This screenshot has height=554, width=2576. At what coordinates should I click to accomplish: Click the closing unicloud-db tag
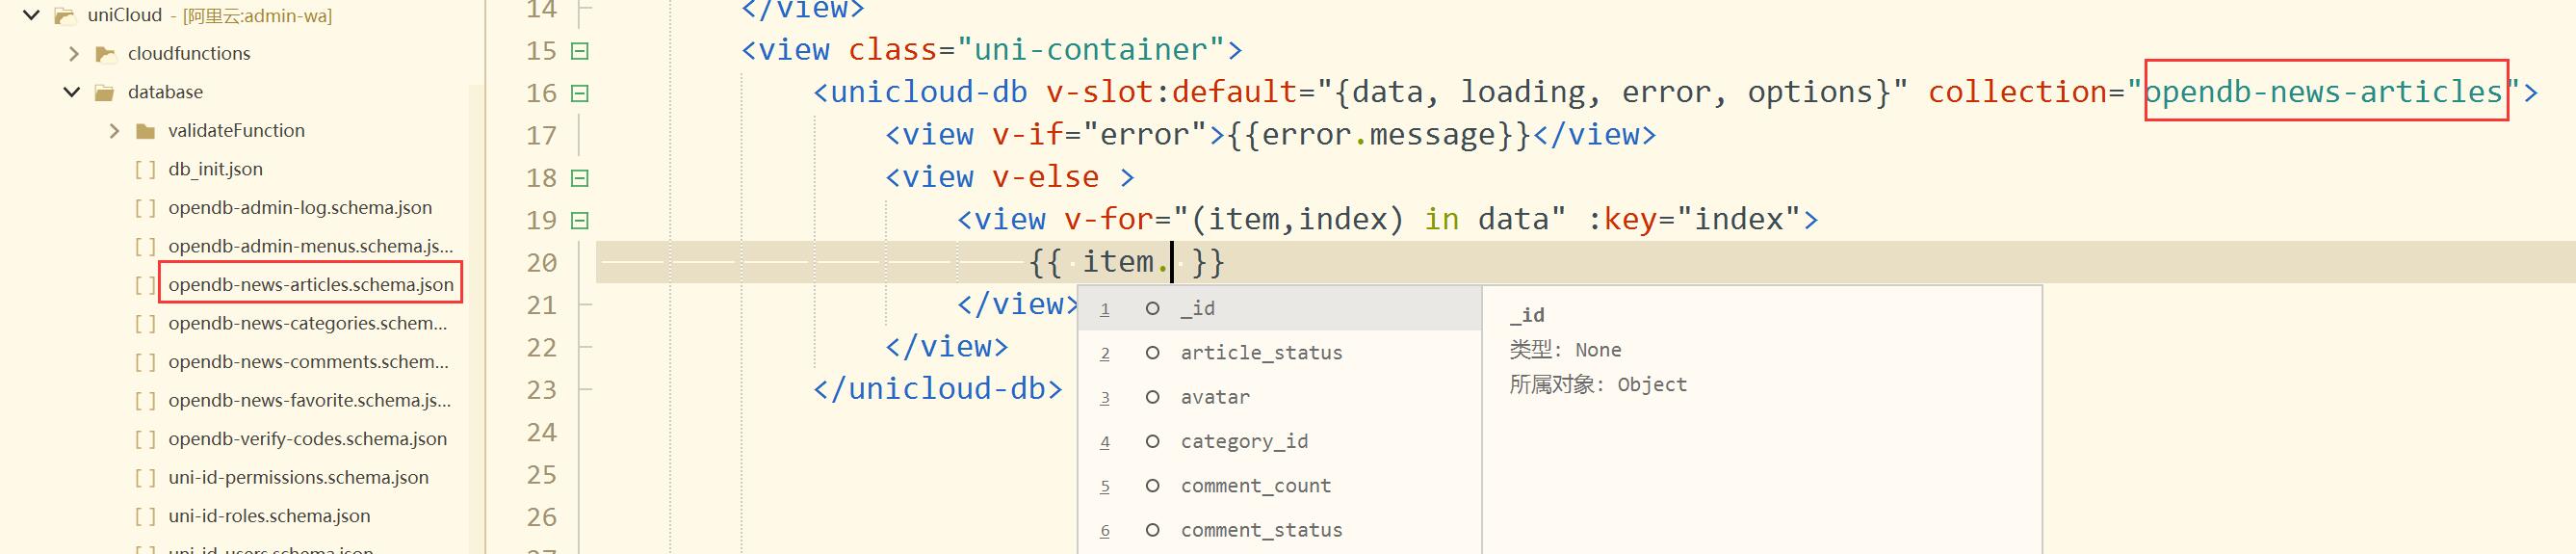[938, 388]
